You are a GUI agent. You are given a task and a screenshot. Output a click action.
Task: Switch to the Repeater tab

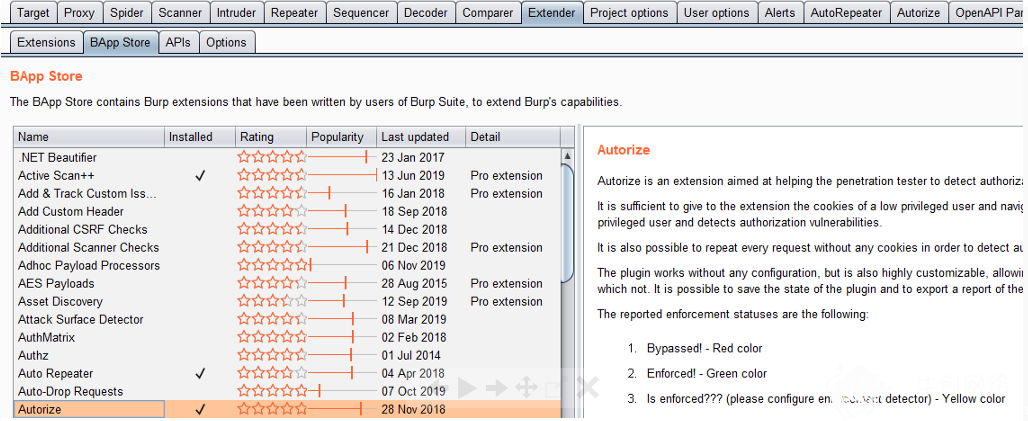point(294,12)
